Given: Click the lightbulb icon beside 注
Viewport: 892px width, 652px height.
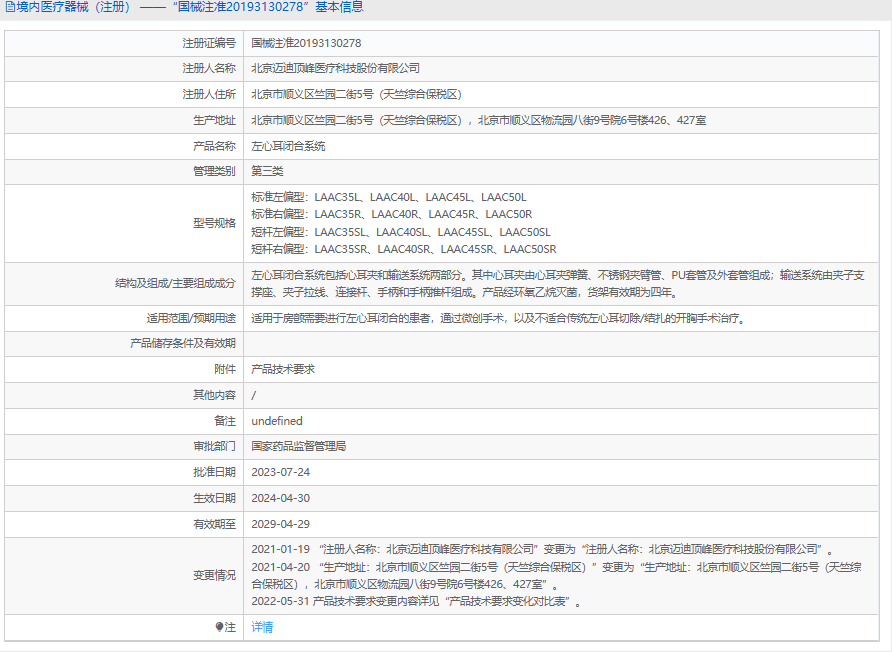Looking at the screenshot, I should (219, 627).
